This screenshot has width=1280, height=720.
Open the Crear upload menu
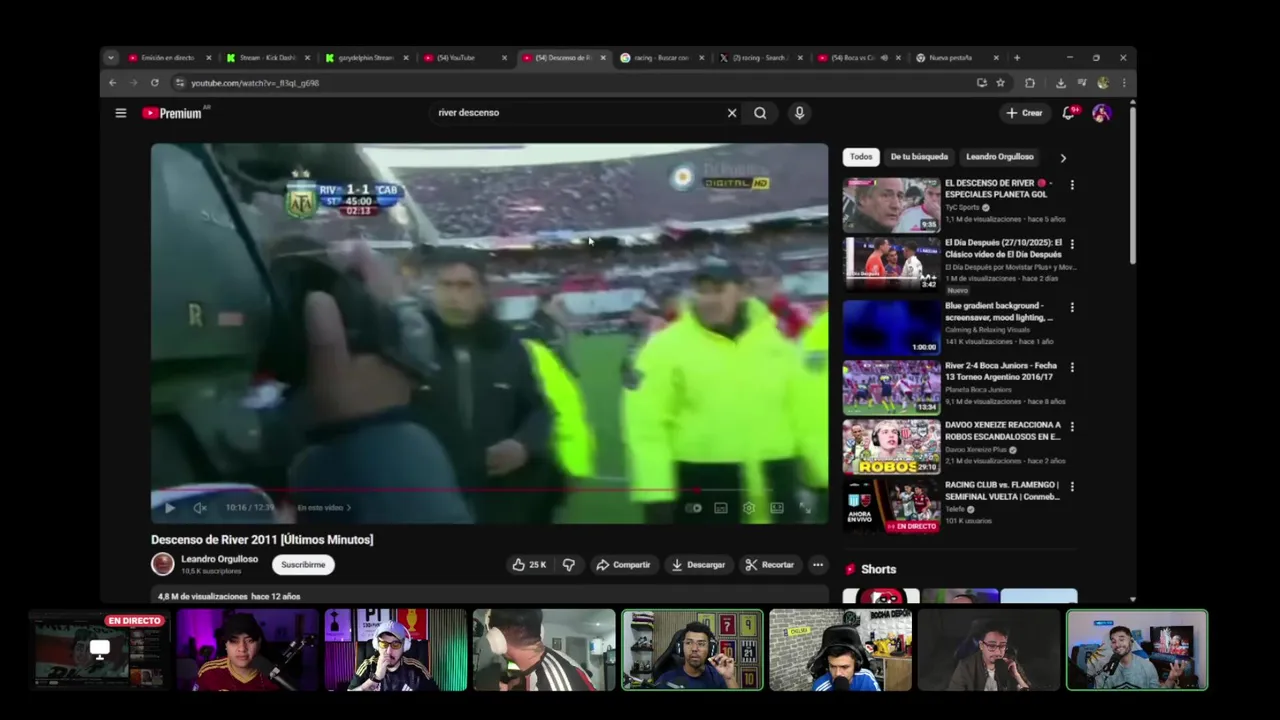tap(1024, 113)
